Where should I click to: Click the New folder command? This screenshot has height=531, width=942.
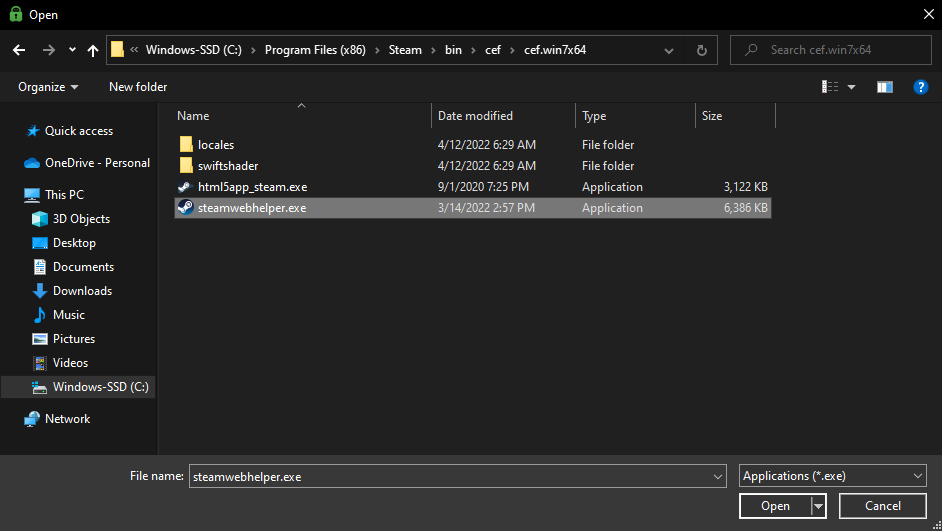click(138, 87)
